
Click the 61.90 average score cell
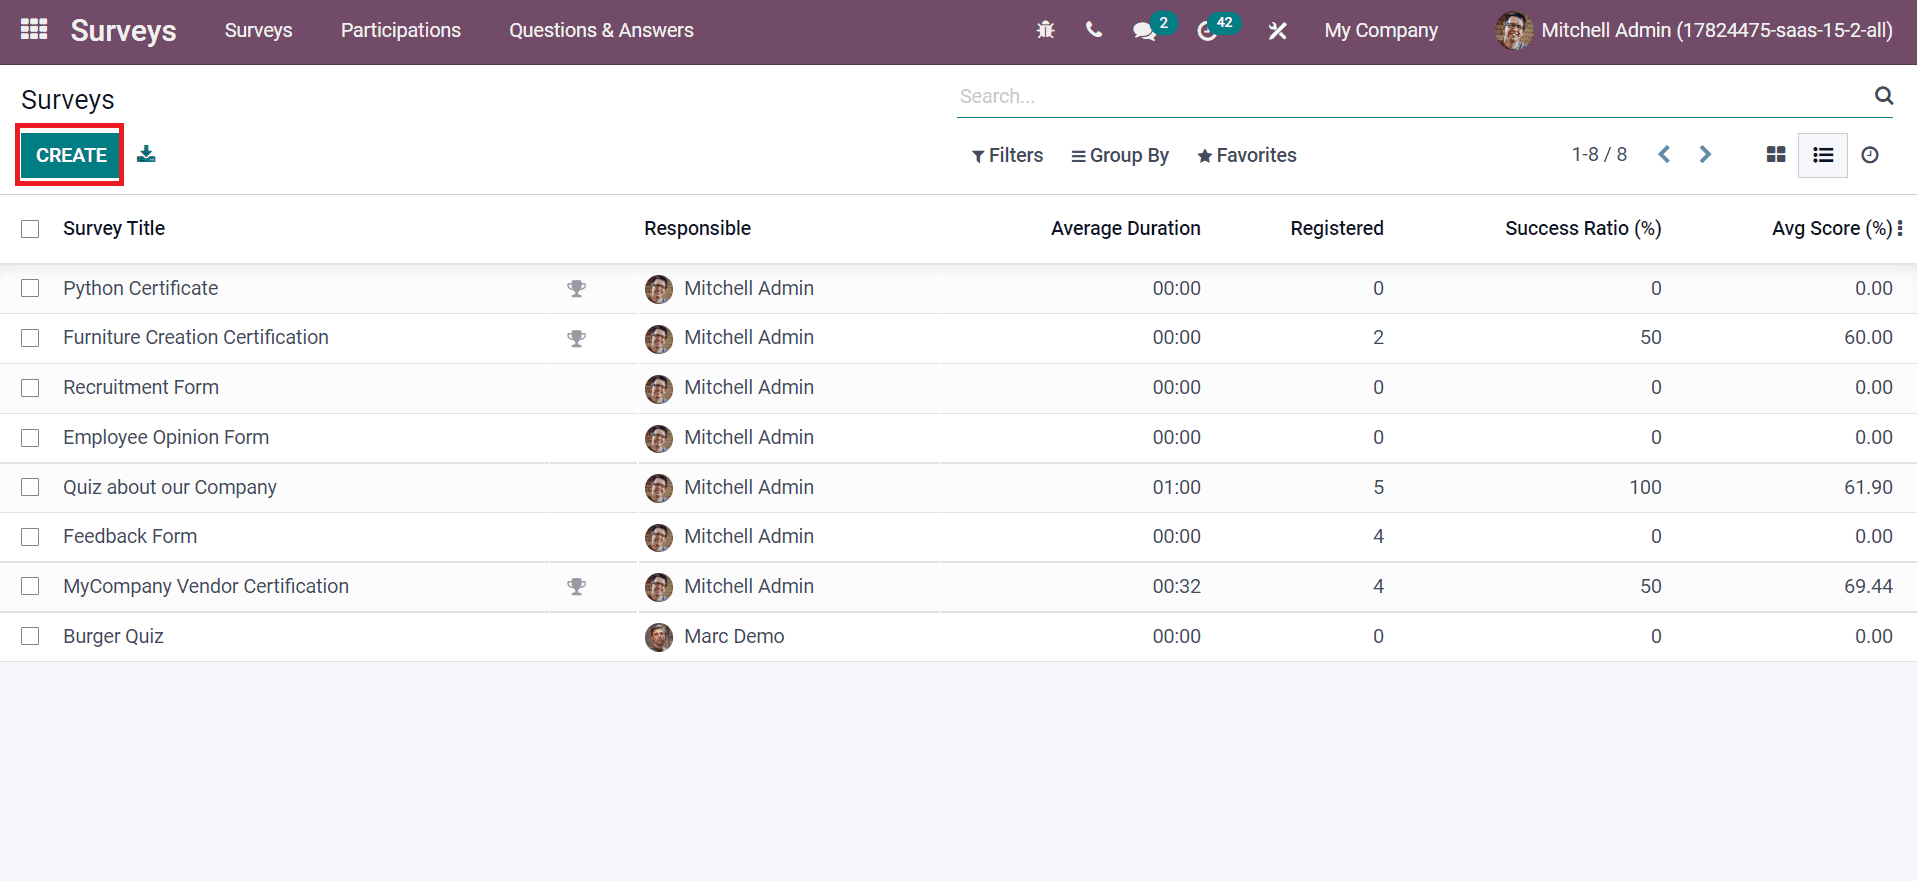coord(1868,487)
